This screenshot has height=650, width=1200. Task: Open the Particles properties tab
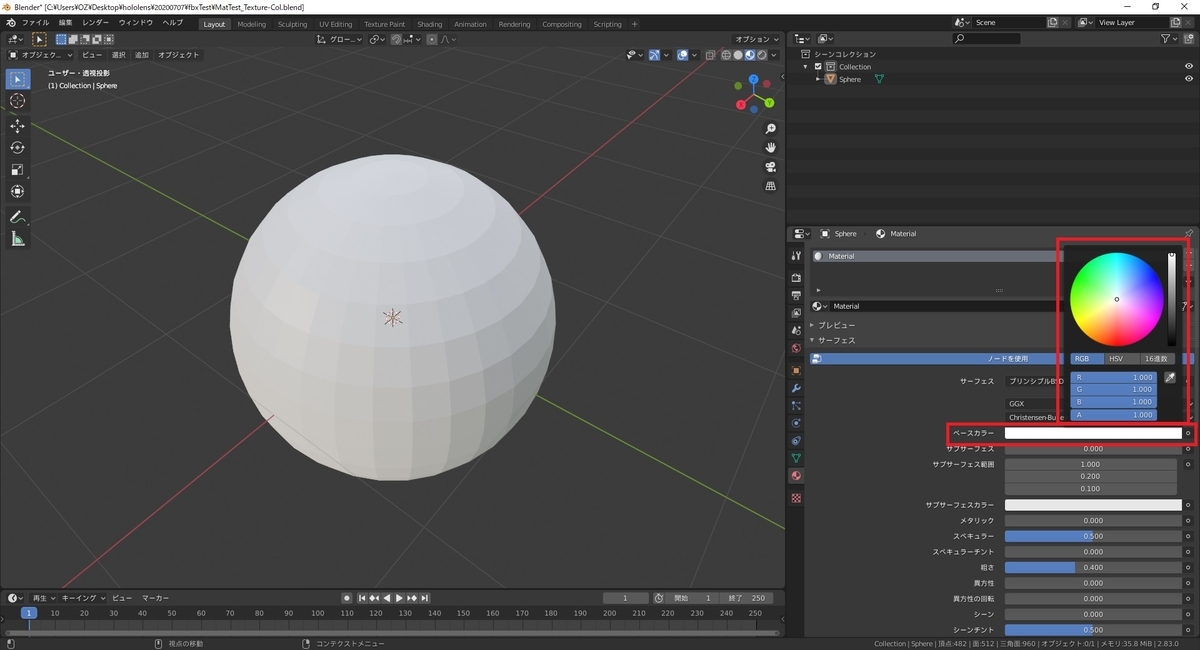tap(796, 406)
